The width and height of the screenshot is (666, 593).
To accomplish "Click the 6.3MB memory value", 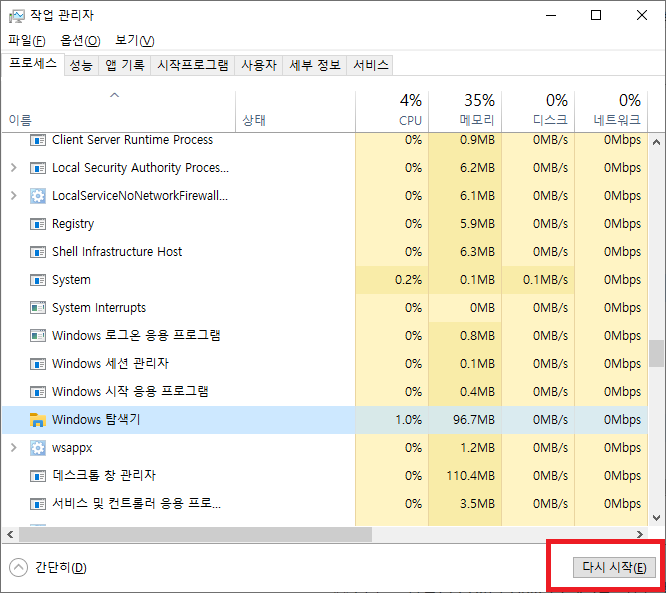I will click(x=477, y=252).
